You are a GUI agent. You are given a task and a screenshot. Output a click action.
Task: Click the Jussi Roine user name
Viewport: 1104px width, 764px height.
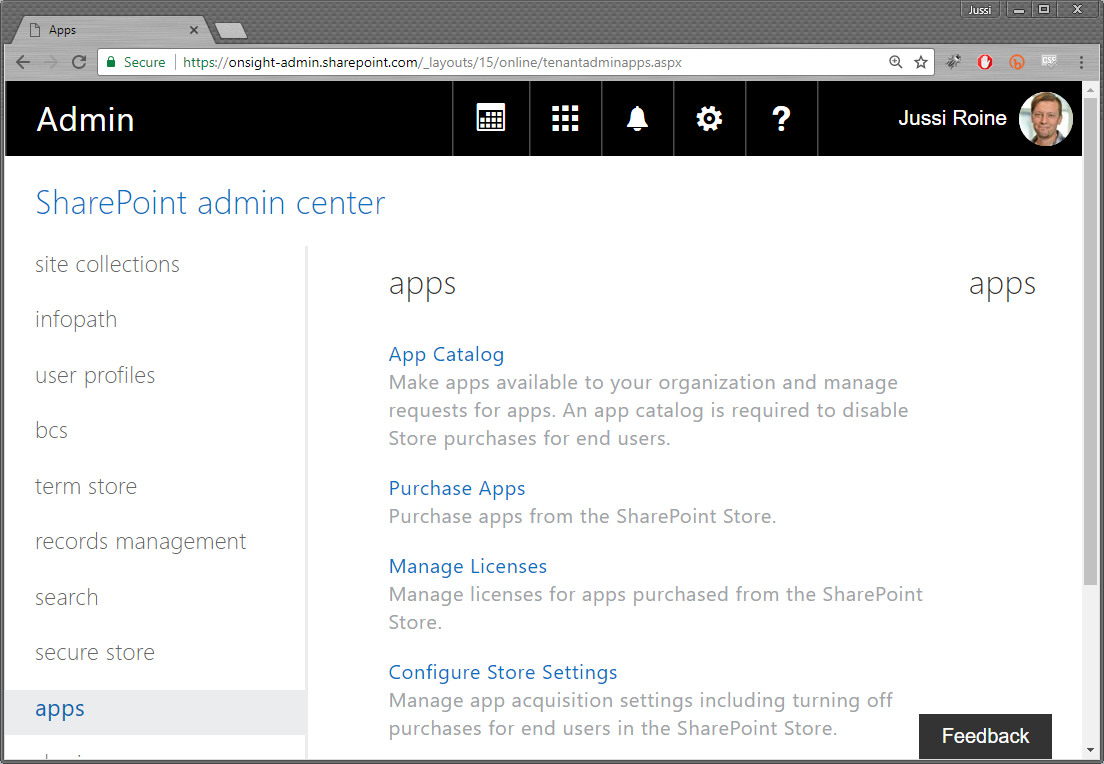pyautogui.click(x=952, y=118)
